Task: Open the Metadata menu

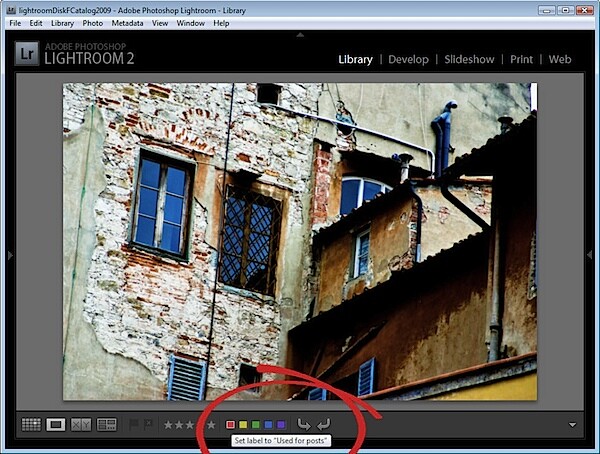Action: click(127, 23)
